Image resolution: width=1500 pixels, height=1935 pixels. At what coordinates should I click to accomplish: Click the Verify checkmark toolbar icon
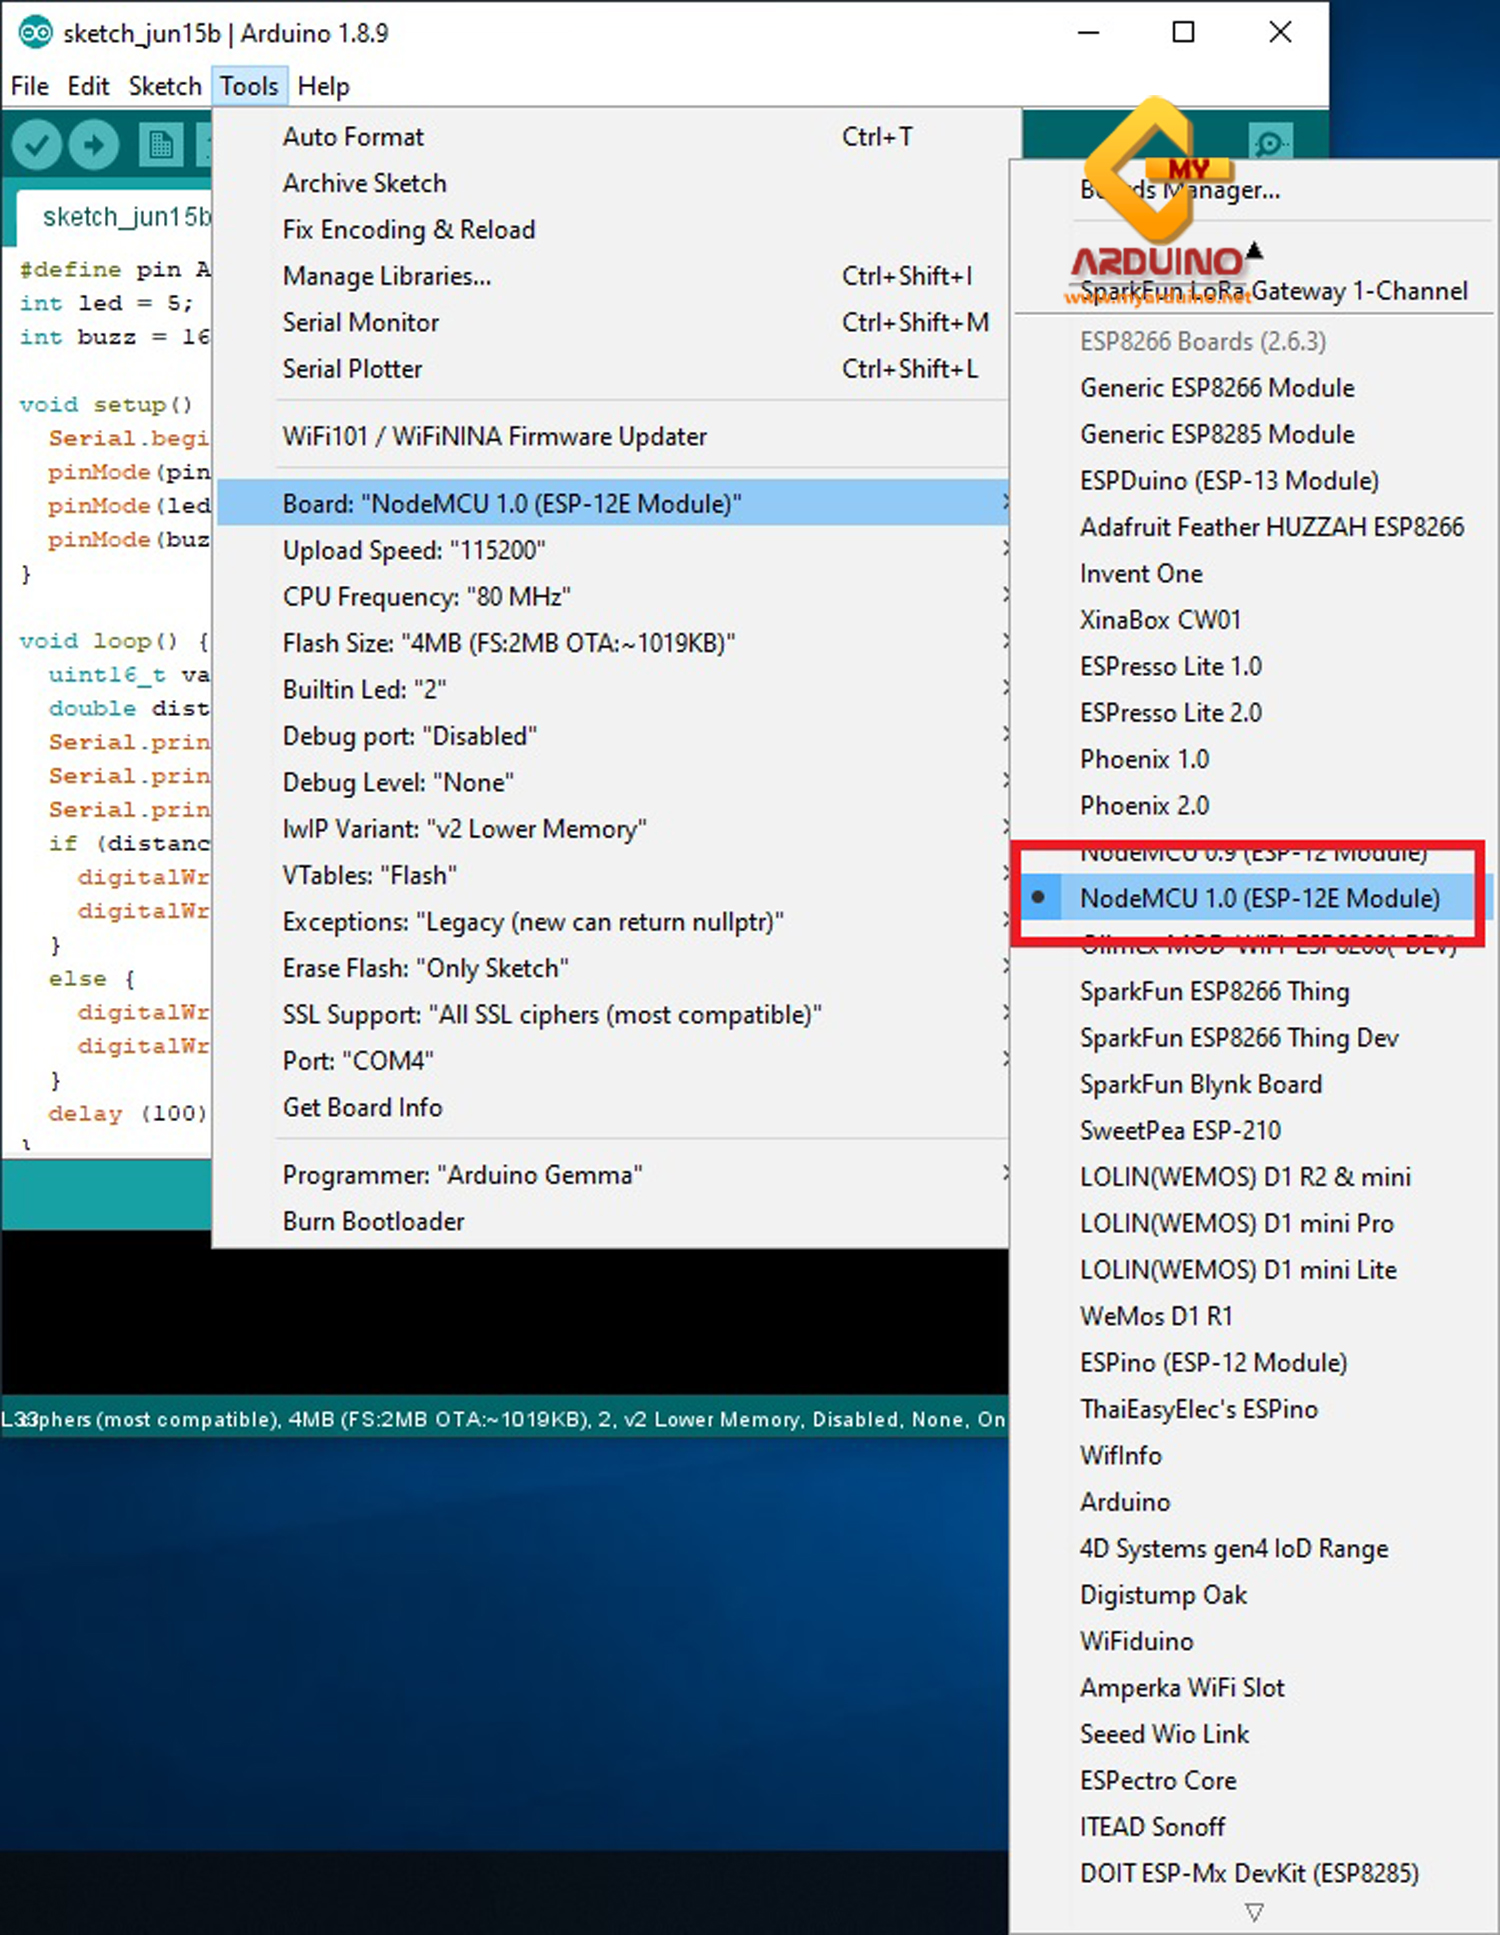pyautogui.click(x=37, y=146)
